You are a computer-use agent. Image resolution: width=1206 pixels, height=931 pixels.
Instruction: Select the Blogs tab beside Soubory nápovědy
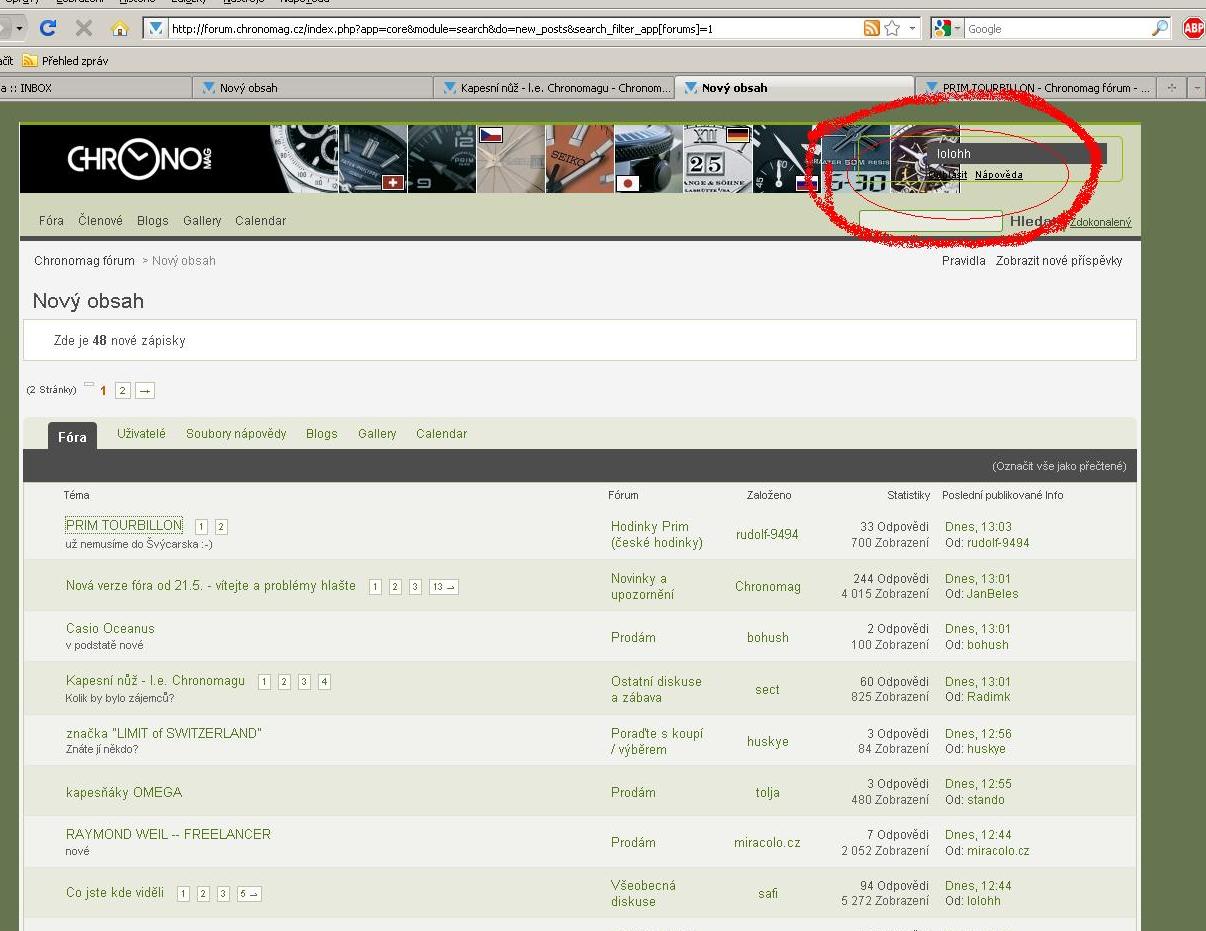pos(322,434)
